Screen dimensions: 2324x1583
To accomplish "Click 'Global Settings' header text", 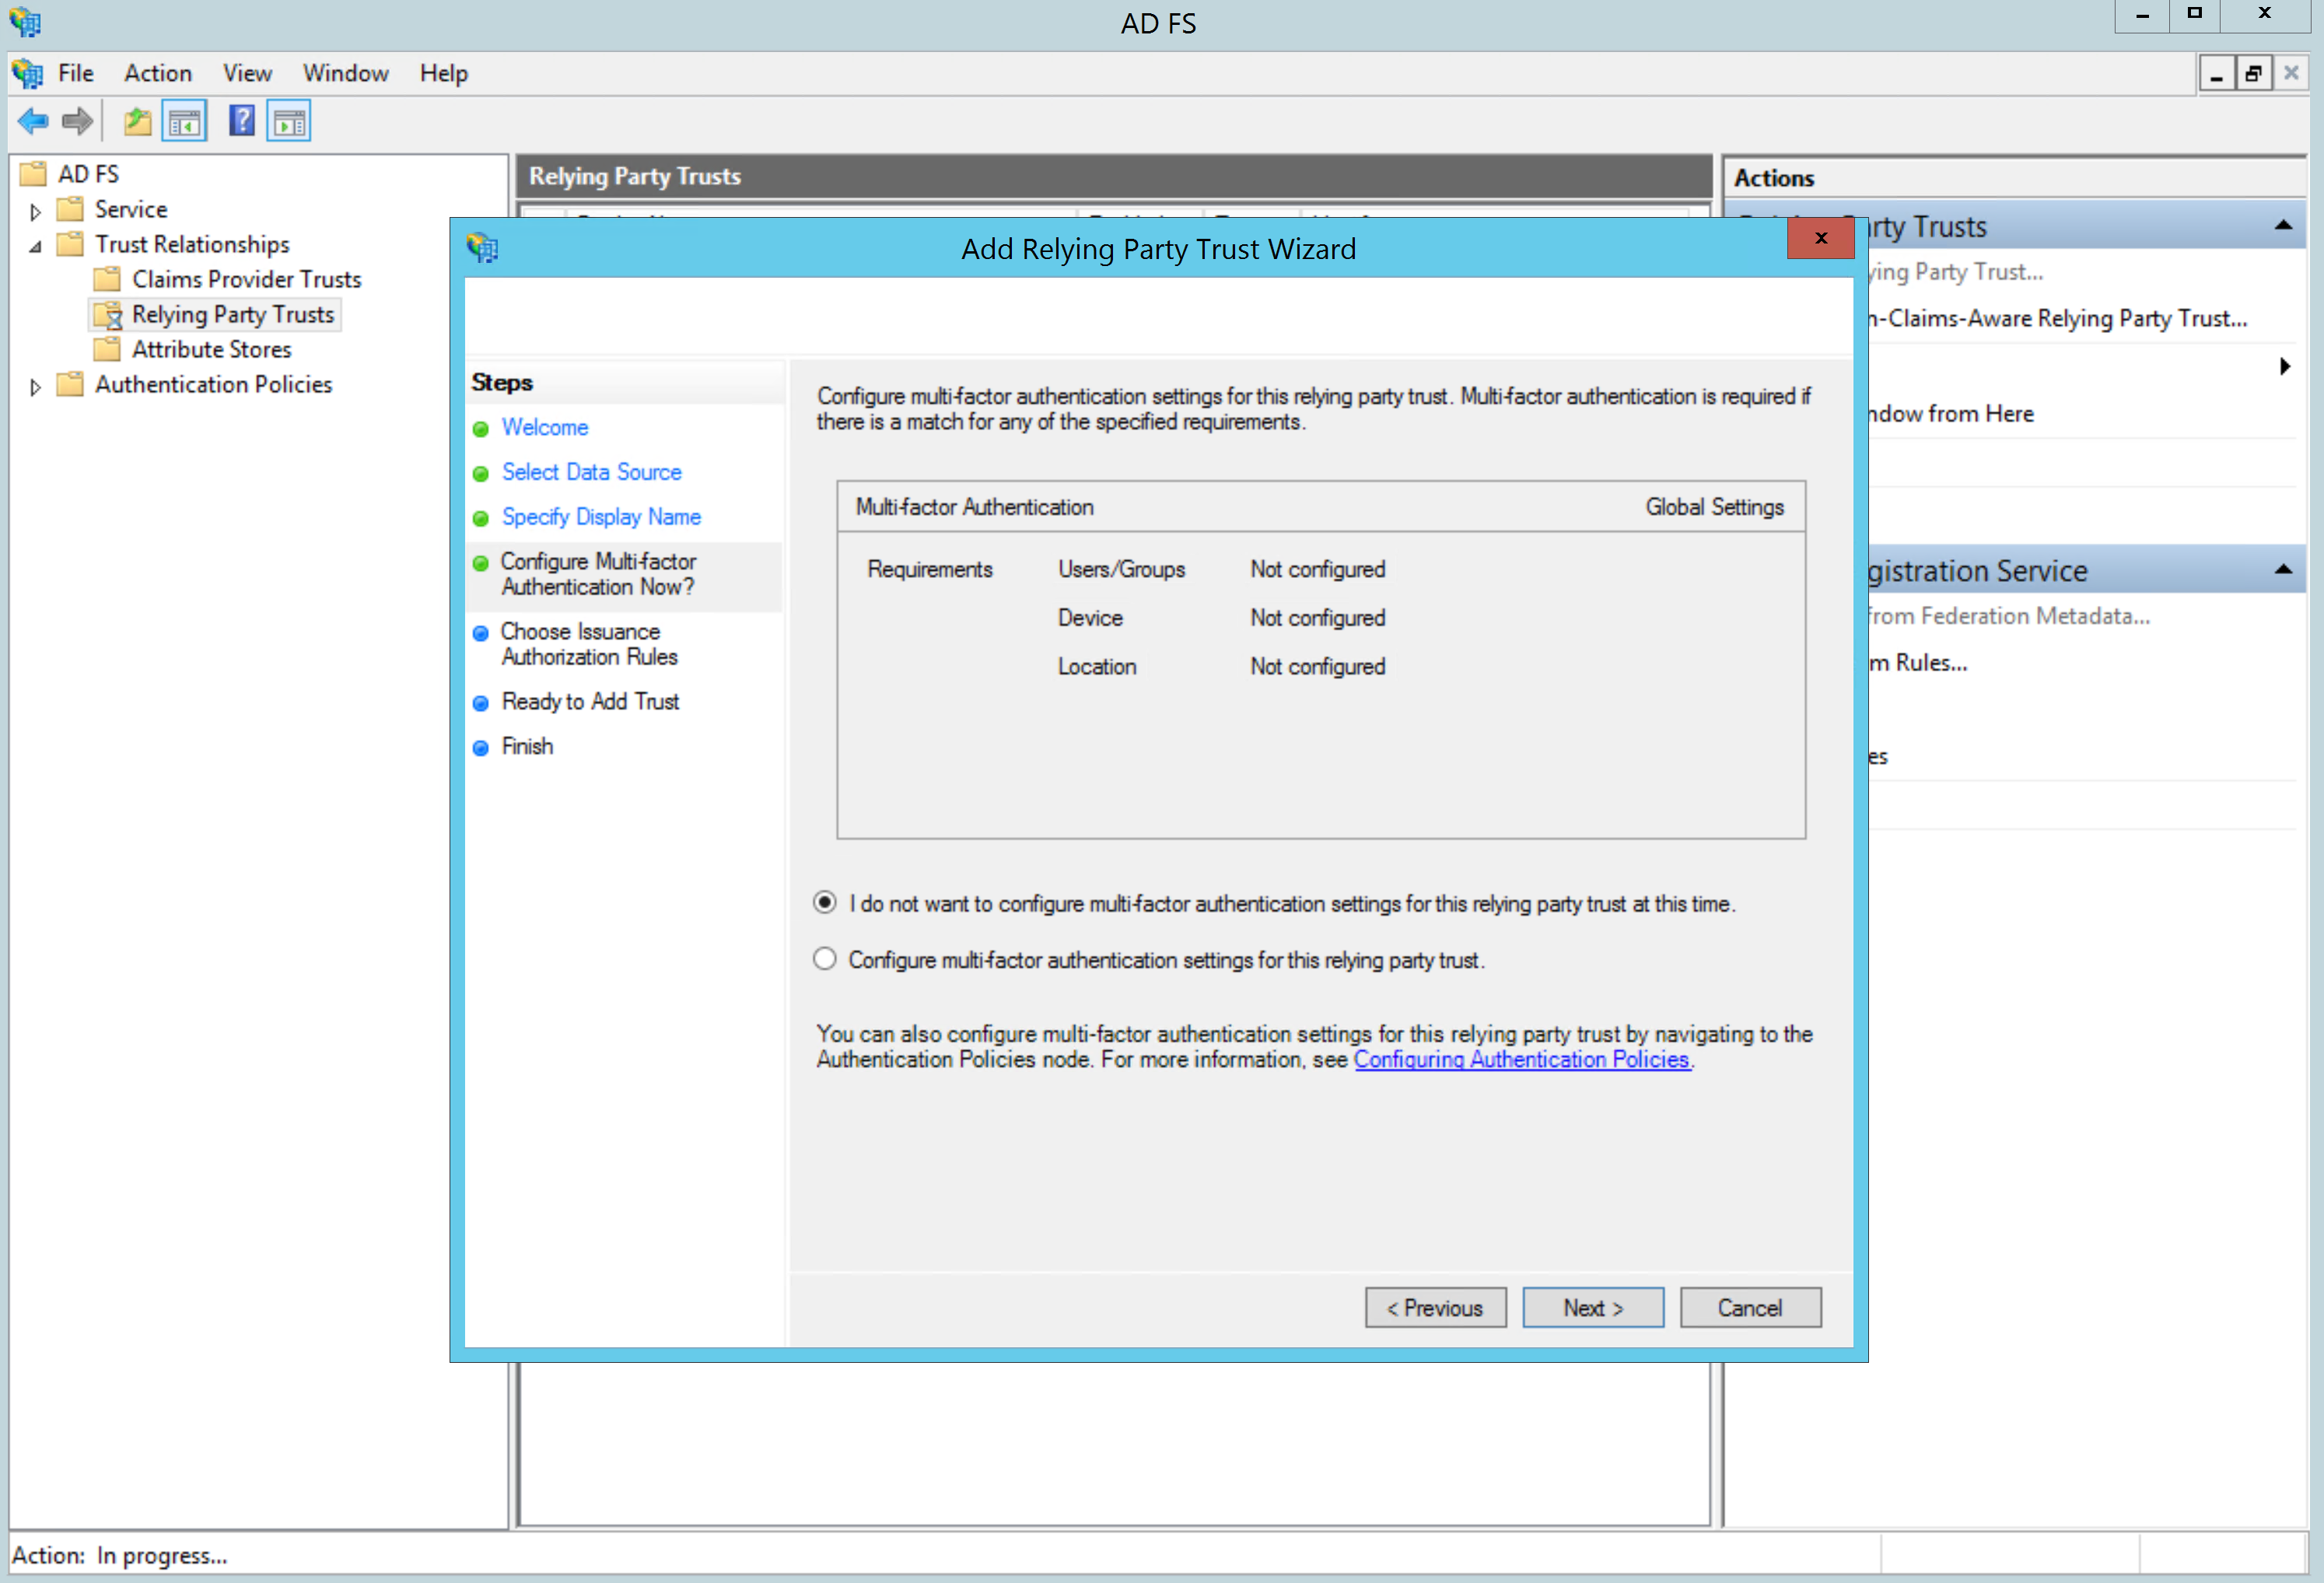I will pos(1714,507).
